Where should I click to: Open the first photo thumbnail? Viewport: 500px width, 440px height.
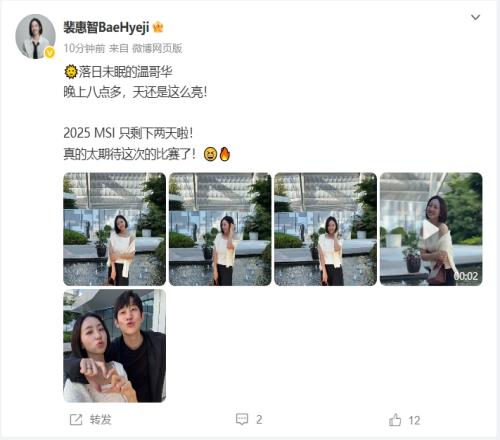click(114, 229)
